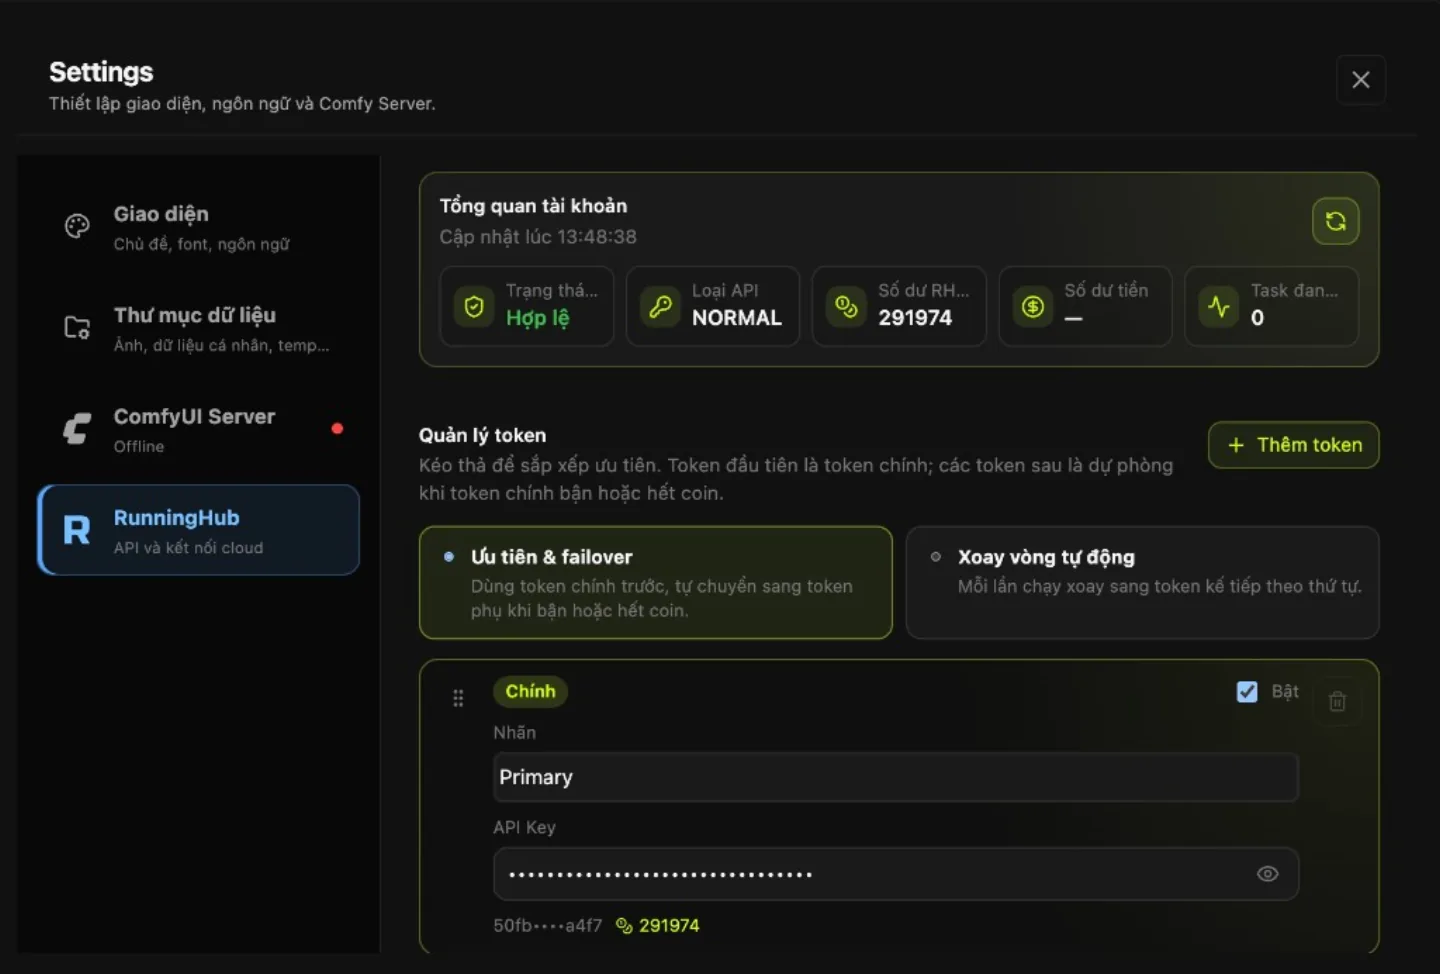Image resolution: width=1440 pixels, height=974 pixels.
Task: Delete the Primary token with trash icon
Action: click(x=1337, y=701)
